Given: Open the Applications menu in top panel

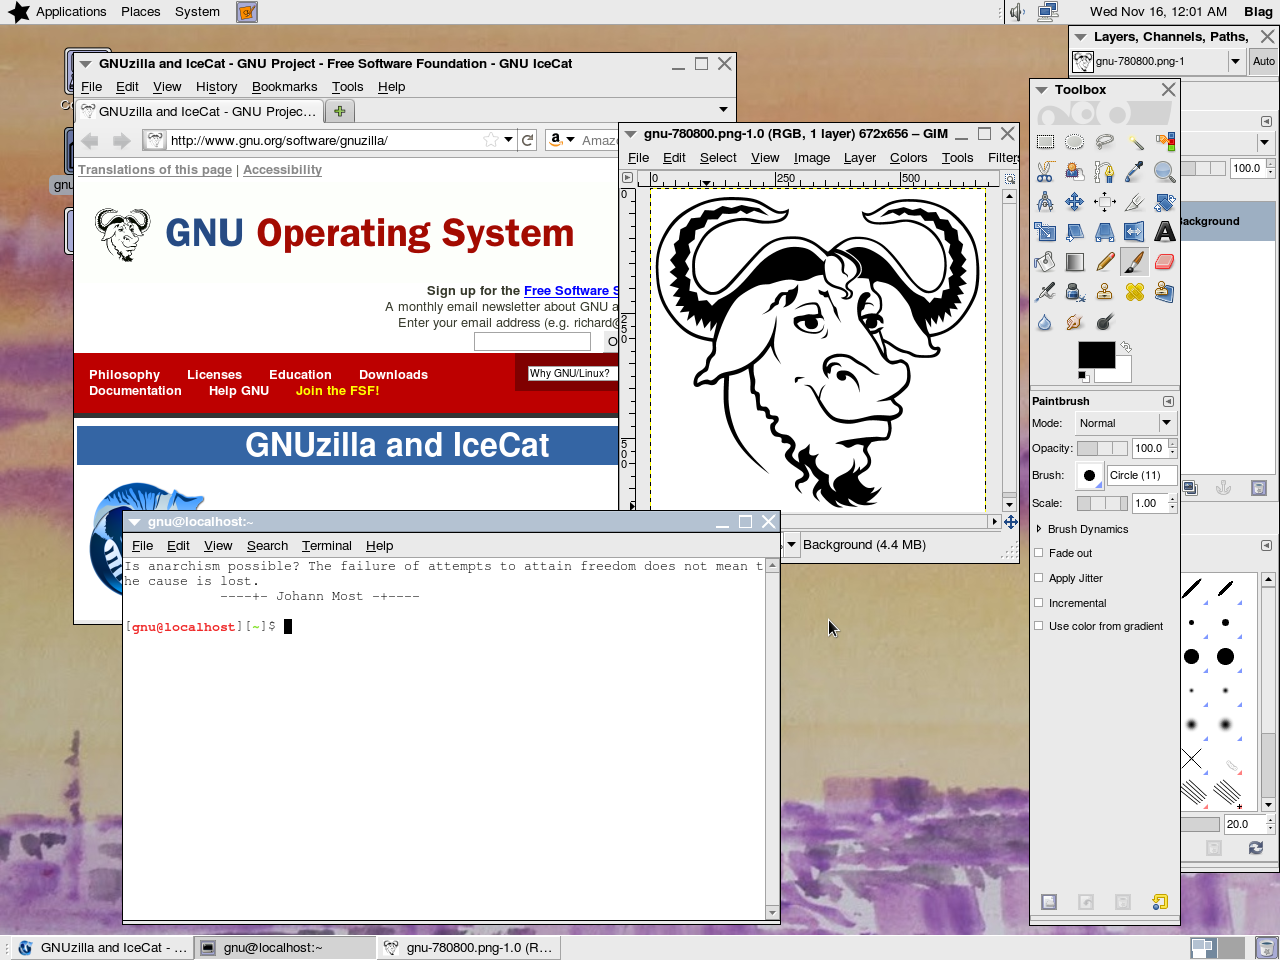Looking at the screenshot, I should click(71, 12).
